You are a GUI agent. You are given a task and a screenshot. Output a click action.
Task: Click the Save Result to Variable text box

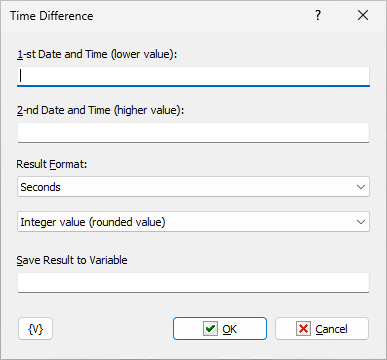[x=193, y=283]
